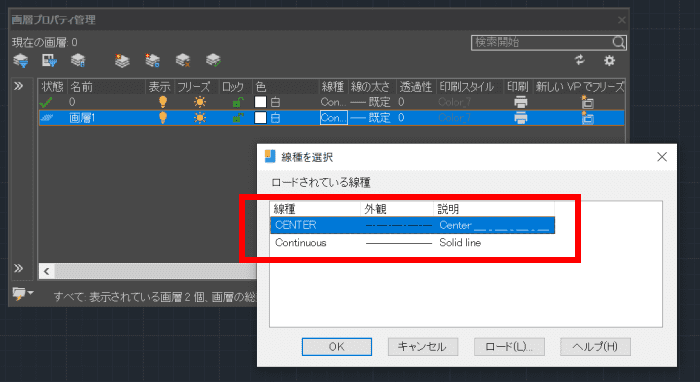Screen dimensions: 700x382
Task: Open the New Property Filter tool
Action: point(21,60)
